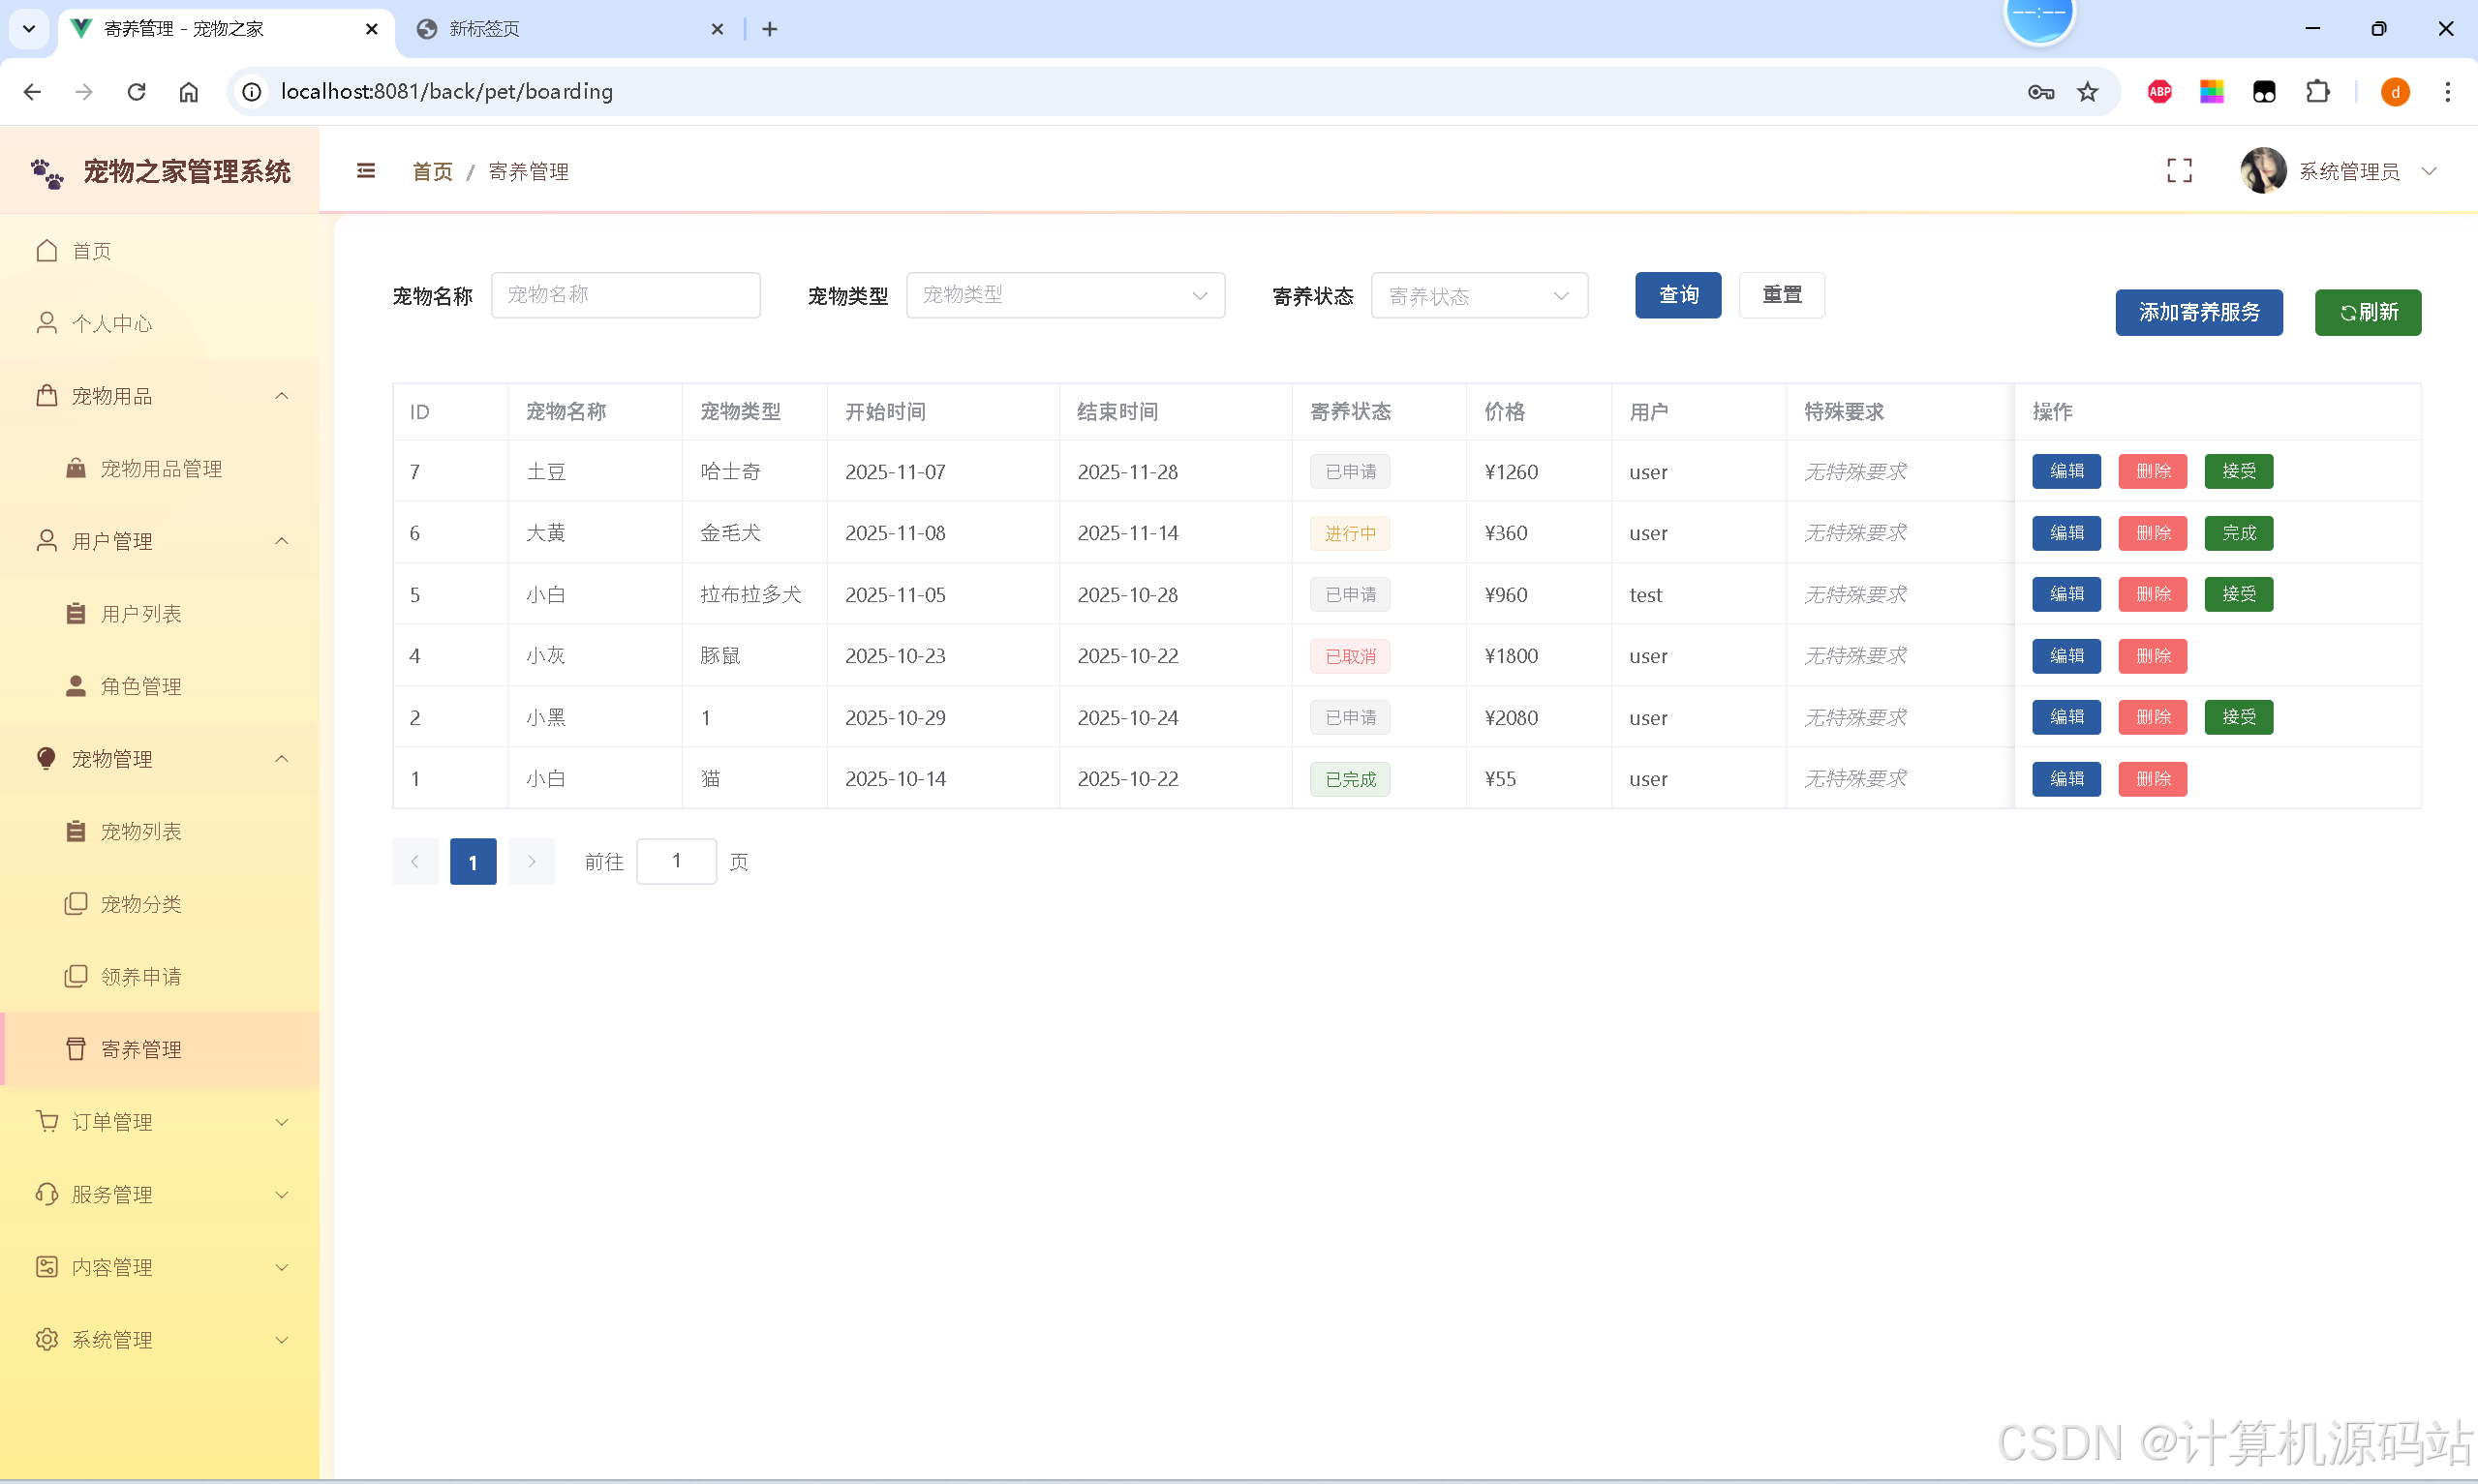Viewport: 2478px width, 1484px height.
Task: Expand the 服务管理 sidebar group
Action: coord(160,1194)
